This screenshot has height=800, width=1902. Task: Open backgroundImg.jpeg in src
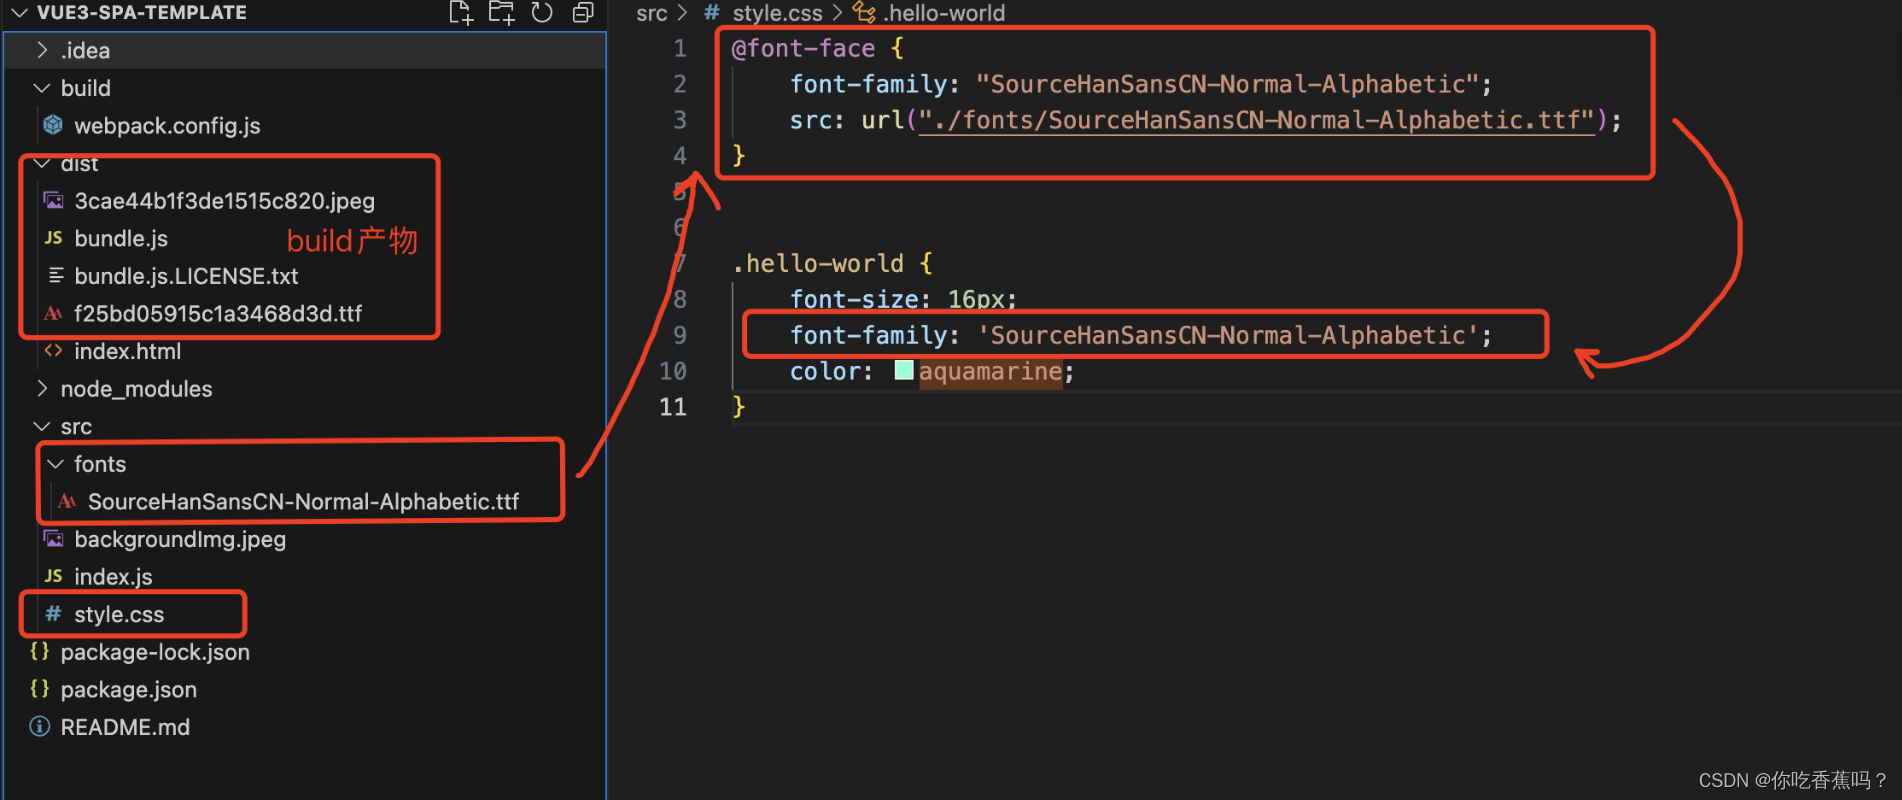[x=180, y=539]
